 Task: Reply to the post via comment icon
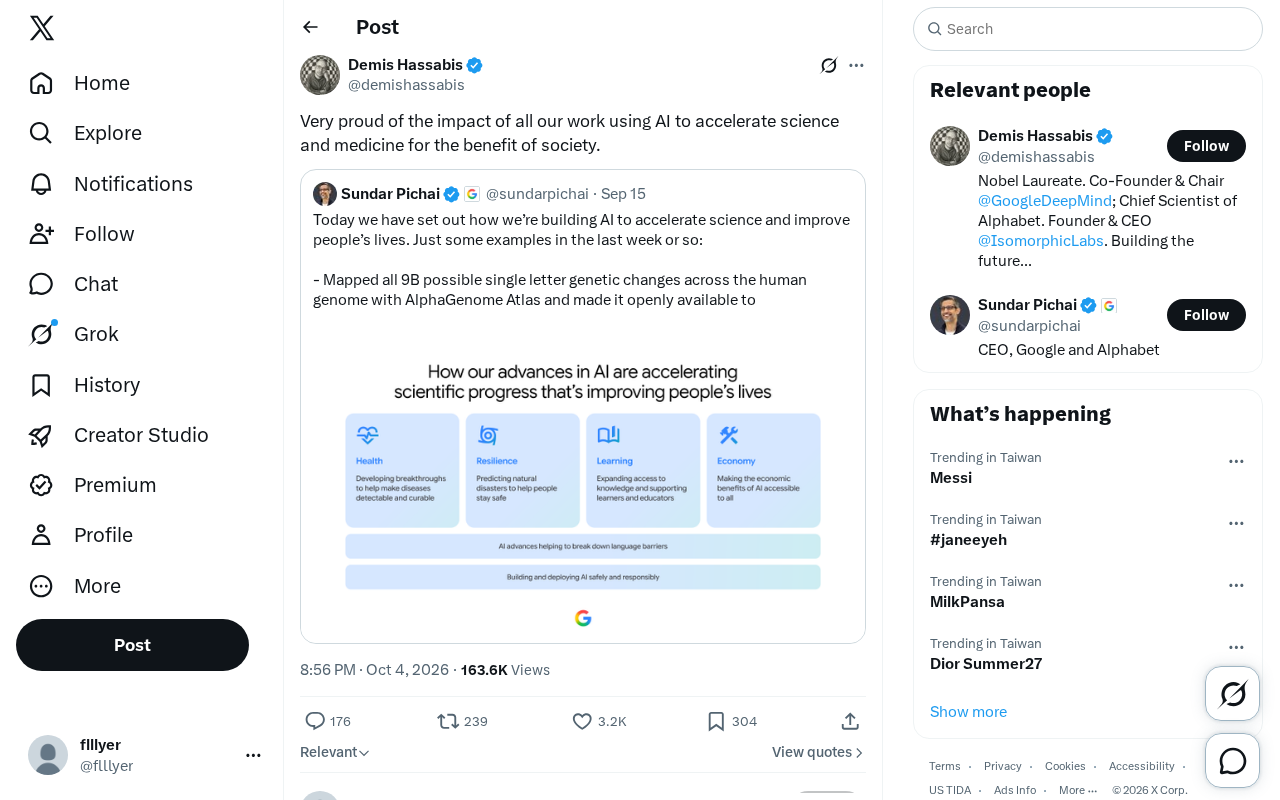click(x=315, y=721)
